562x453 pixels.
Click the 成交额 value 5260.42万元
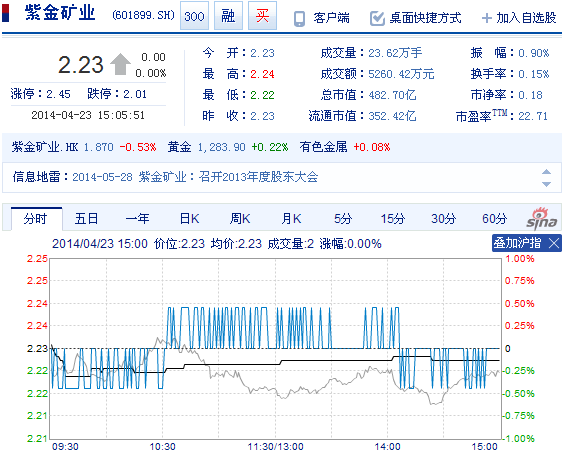401,74
